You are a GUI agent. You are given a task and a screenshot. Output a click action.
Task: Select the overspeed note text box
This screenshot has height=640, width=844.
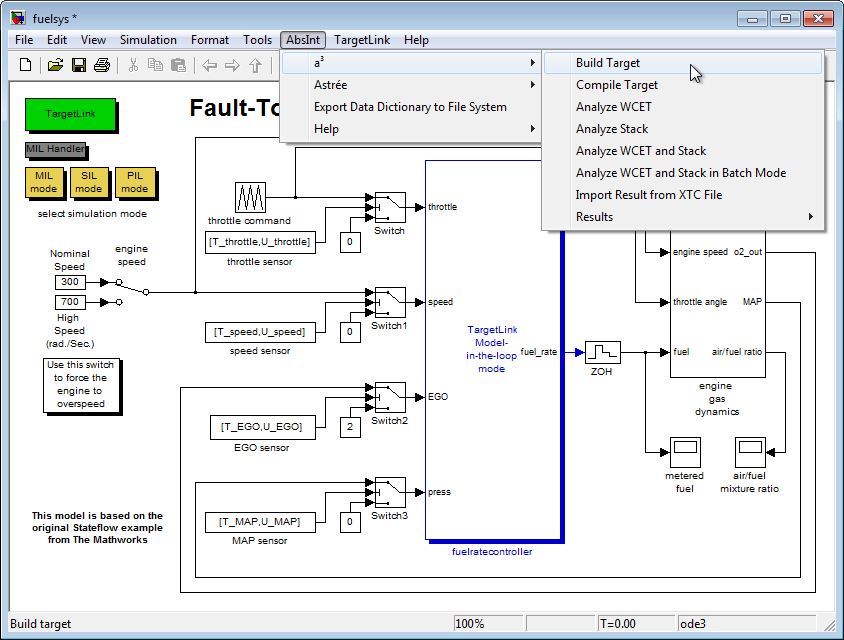click(81, 385)
